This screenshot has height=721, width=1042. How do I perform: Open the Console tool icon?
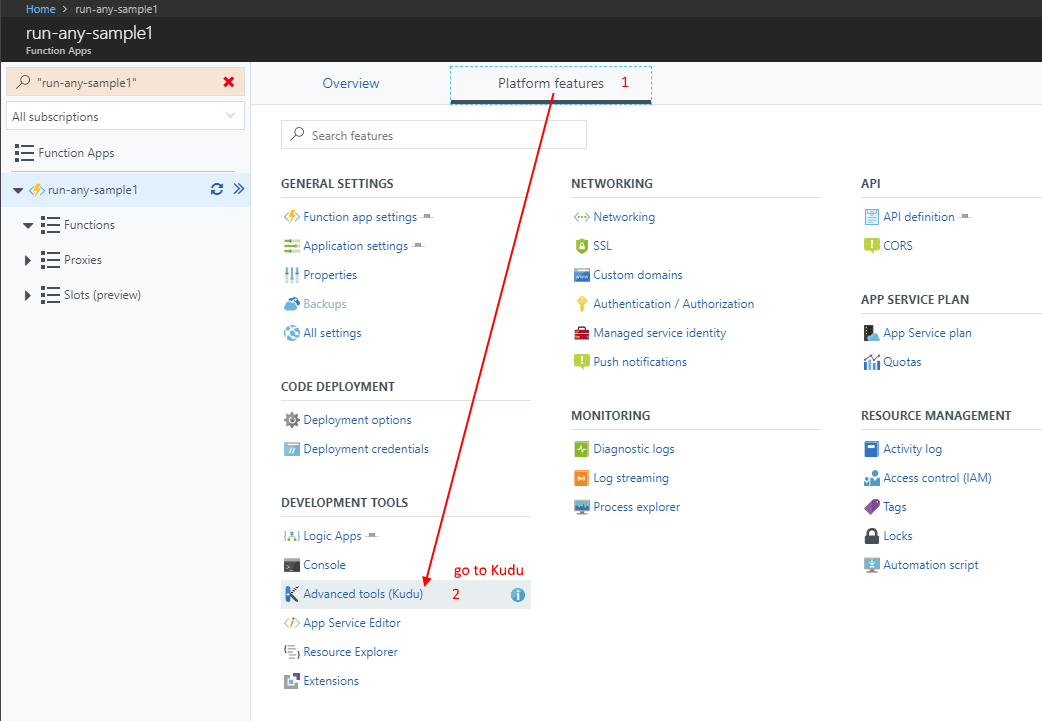click(291, 565)
